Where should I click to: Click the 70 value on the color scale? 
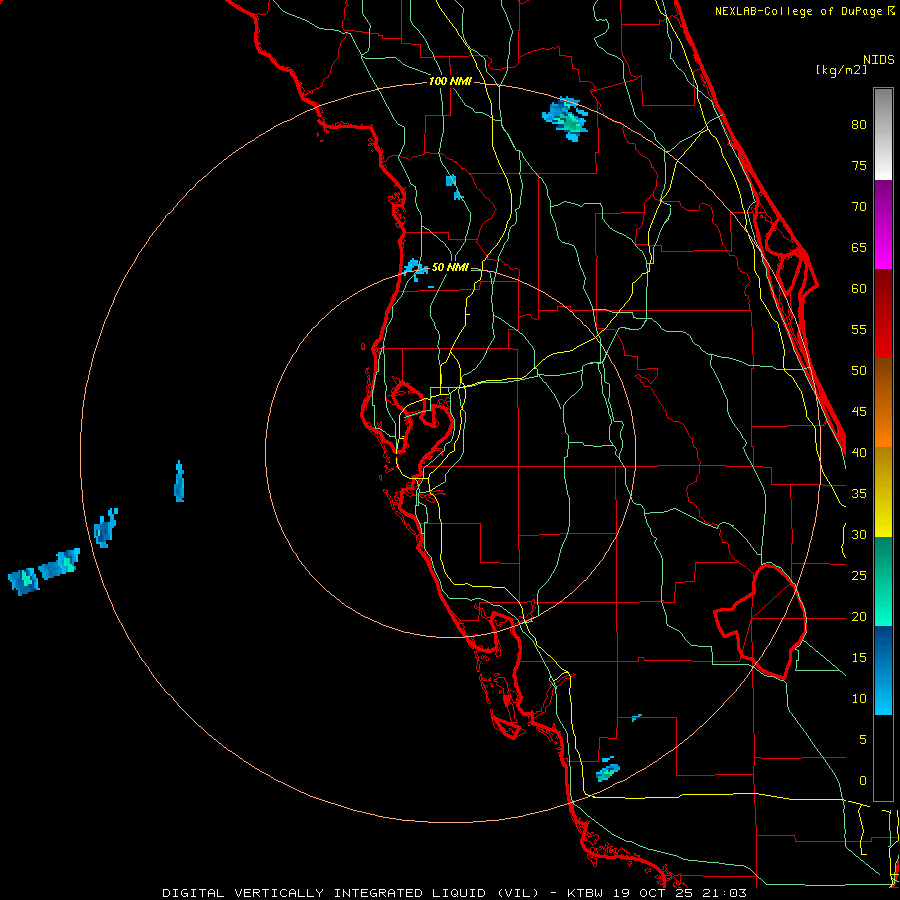[859, 207]
